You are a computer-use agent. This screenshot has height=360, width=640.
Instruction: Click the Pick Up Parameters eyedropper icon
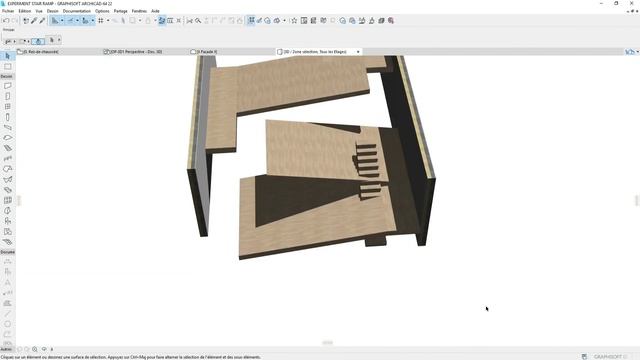pos(34,20)
